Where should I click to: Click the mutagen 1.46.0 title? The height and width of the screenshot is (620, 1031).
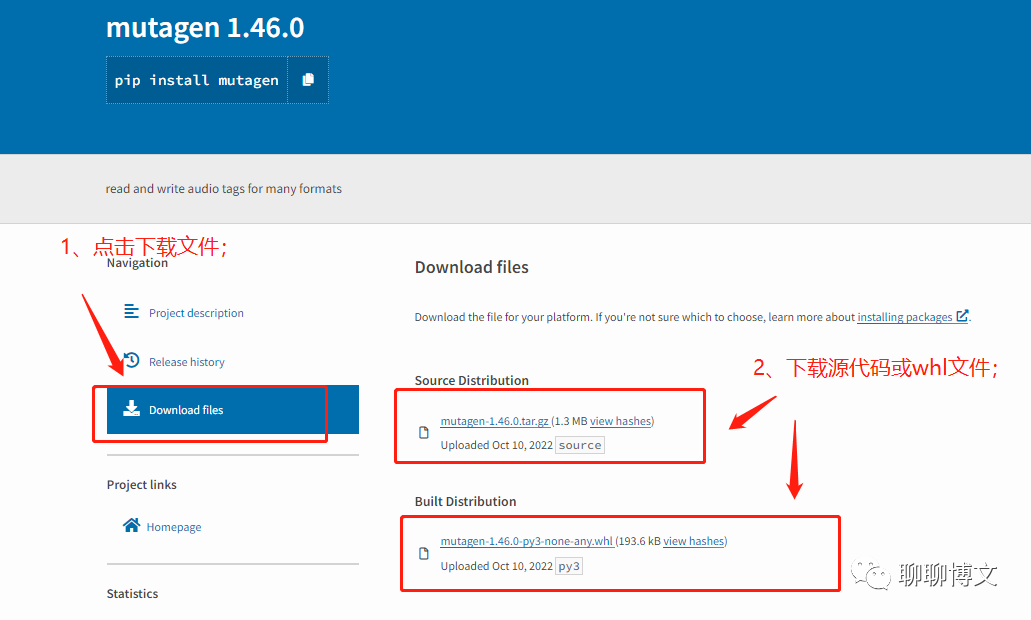click(x=205, y=28)
